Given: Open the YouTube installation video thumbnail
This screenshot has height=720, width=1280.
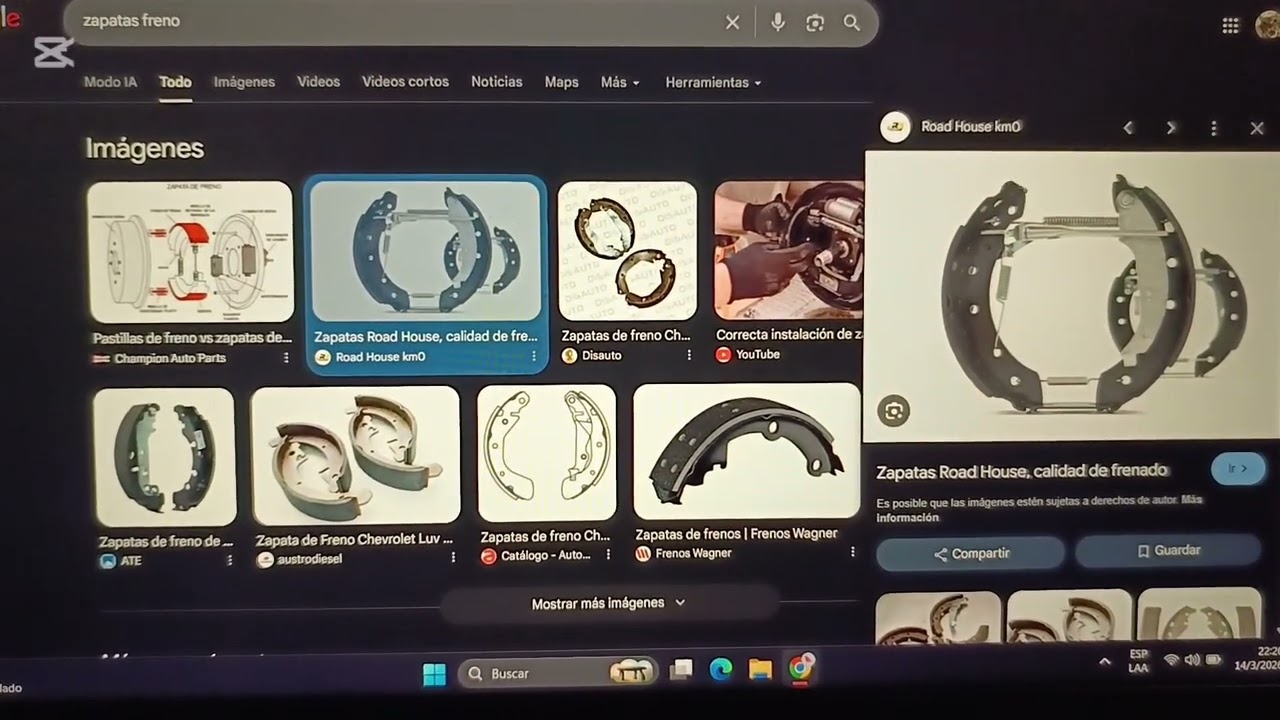Looking at the screenshot, I should (x=789, y=250).
